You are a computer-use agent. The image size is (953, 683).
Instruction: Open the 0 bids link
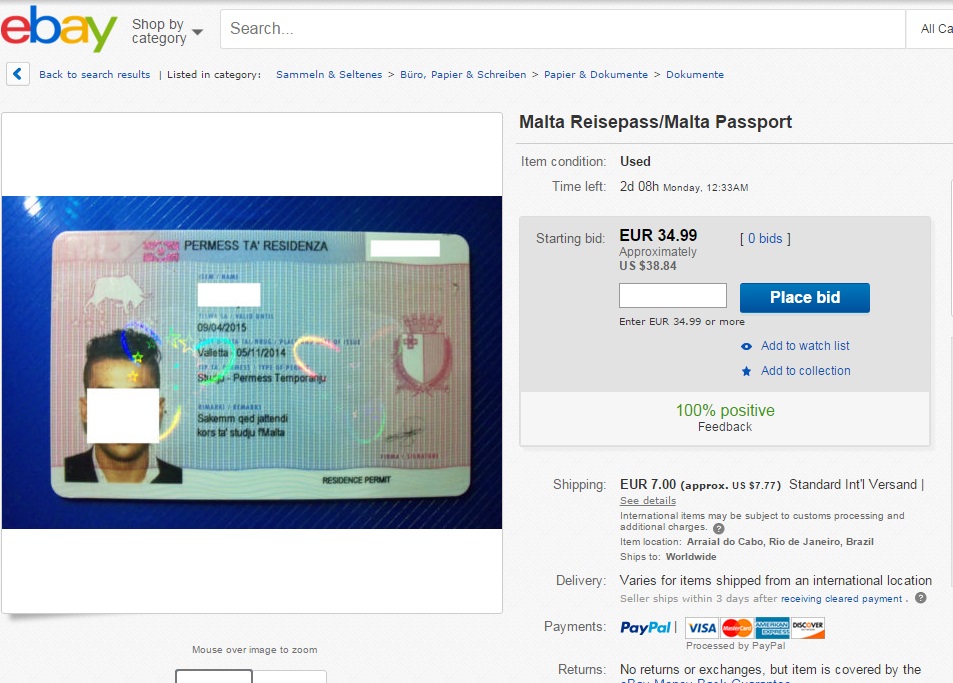(765, 239)
